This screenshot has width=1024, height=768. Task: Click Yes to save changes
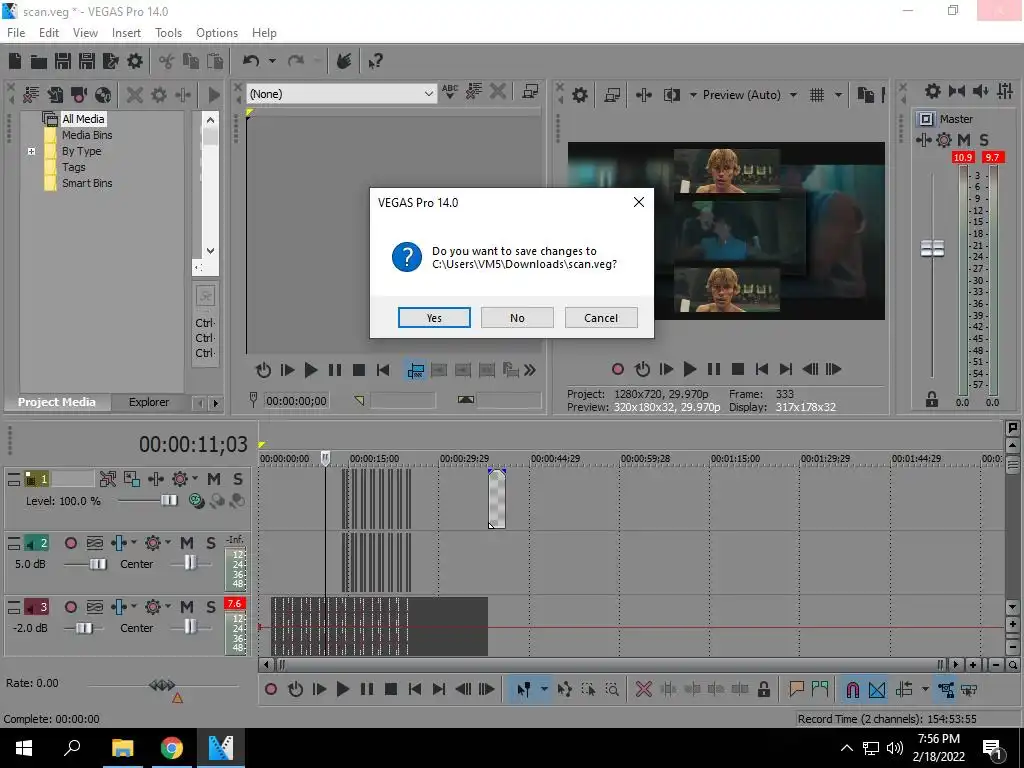[x=434, y=317]
